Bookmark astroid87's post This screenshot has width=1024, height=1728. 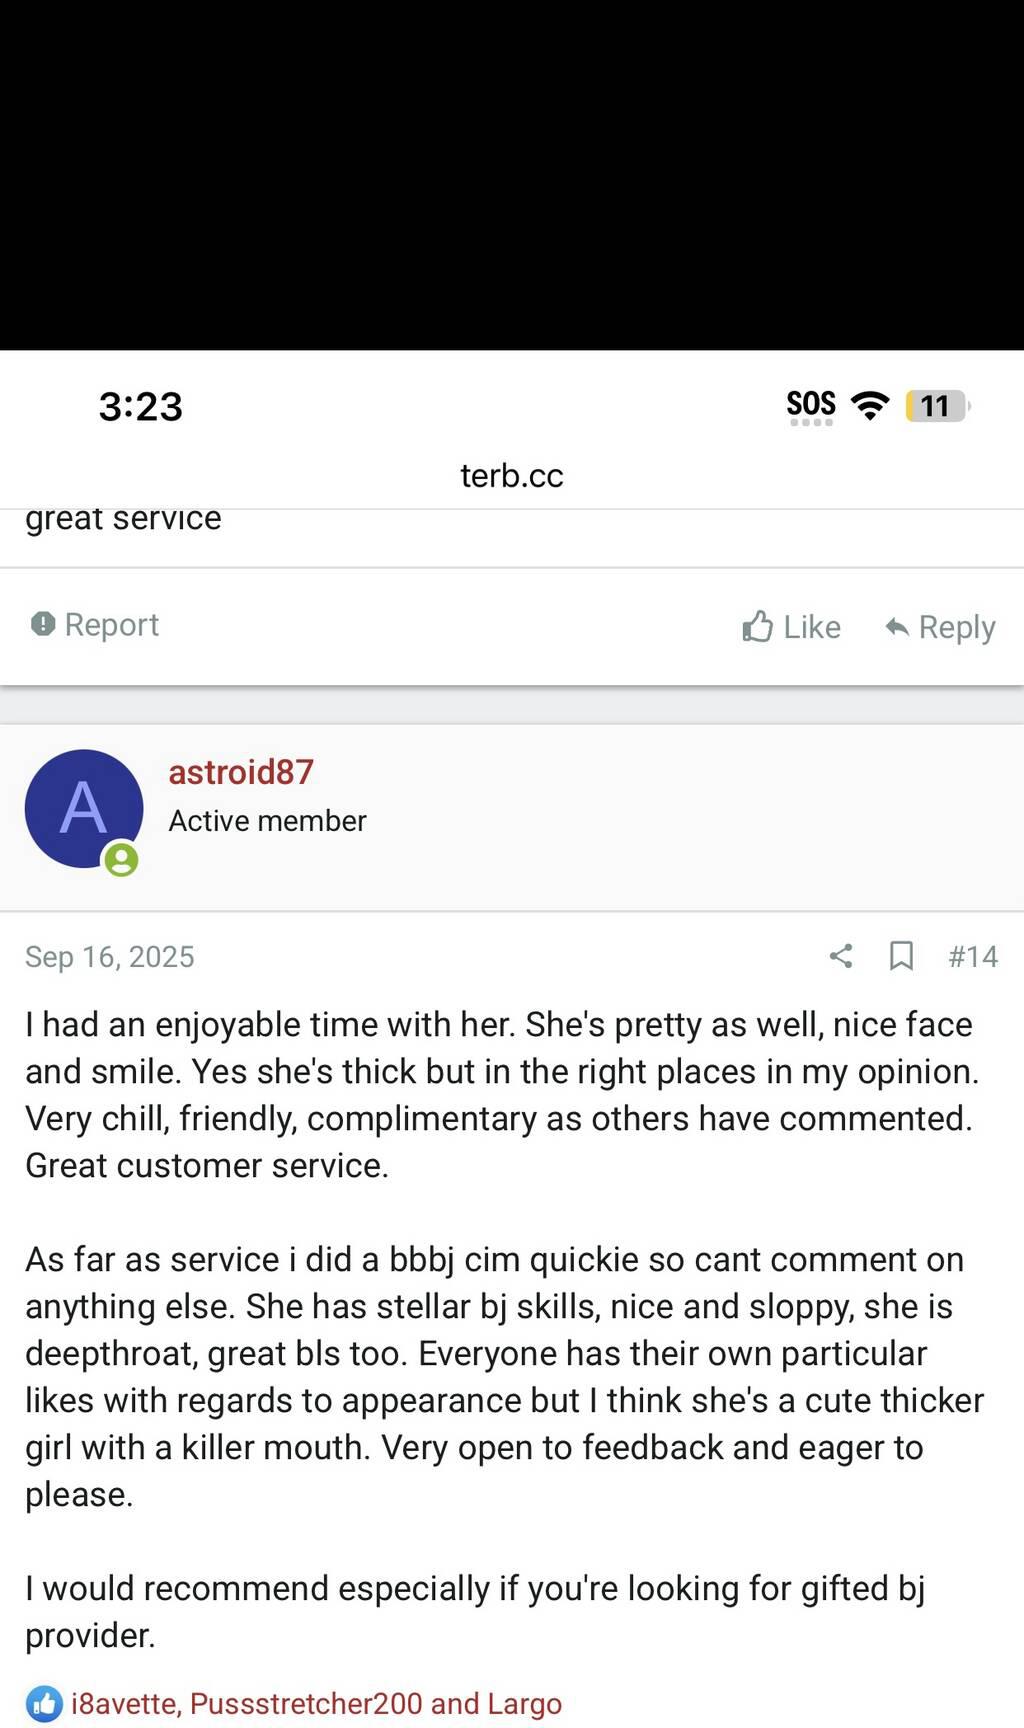click(901, 956)
